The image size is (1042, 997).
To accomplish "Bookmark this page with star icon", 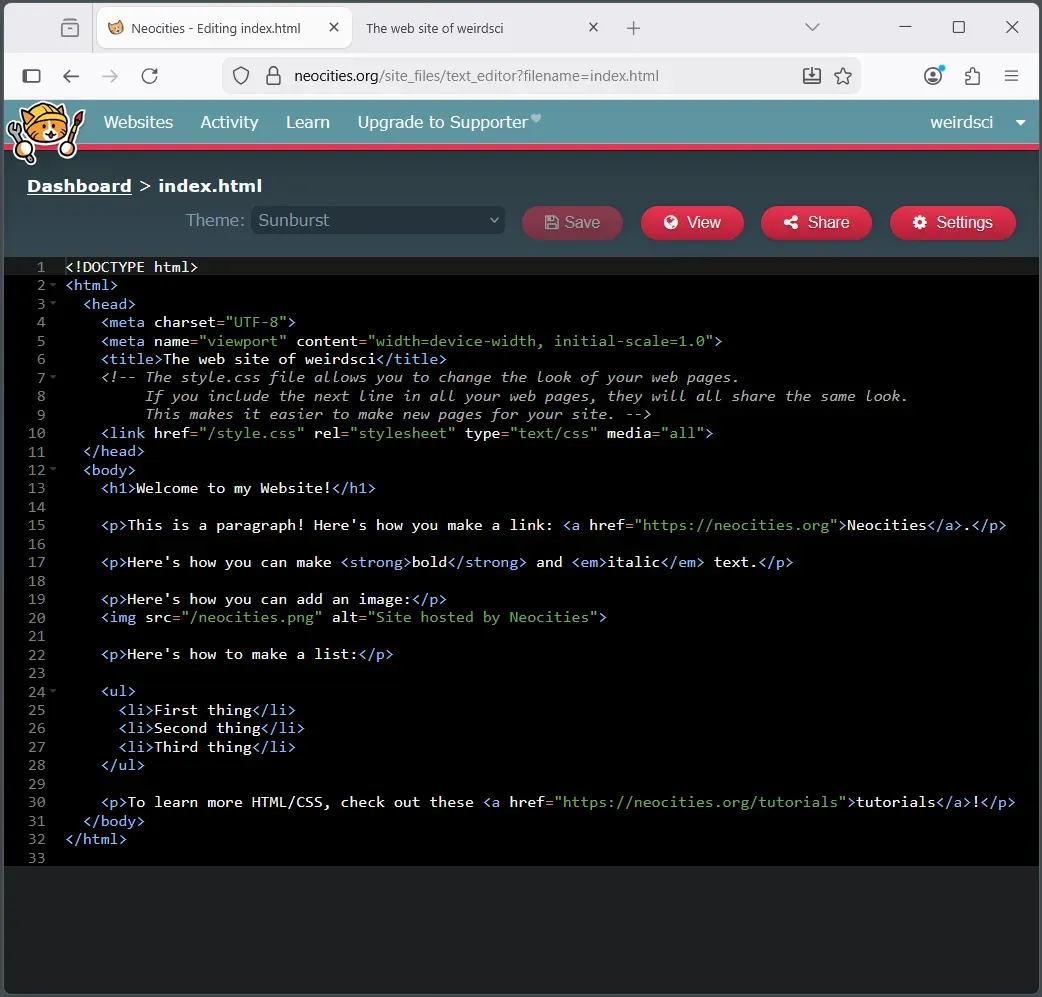I will tap(843, 76).
